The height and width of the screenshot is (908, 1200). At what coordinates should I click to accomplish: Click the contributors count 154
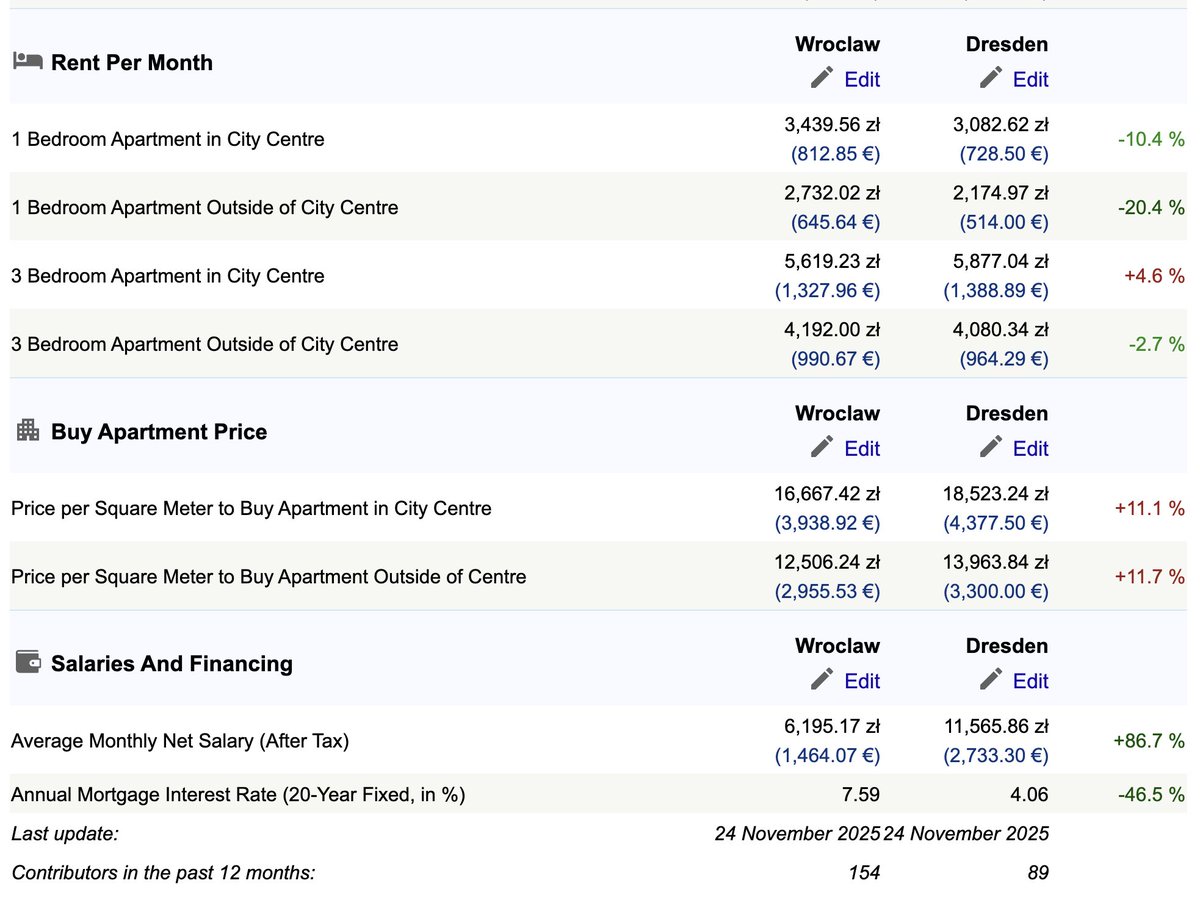864,873
